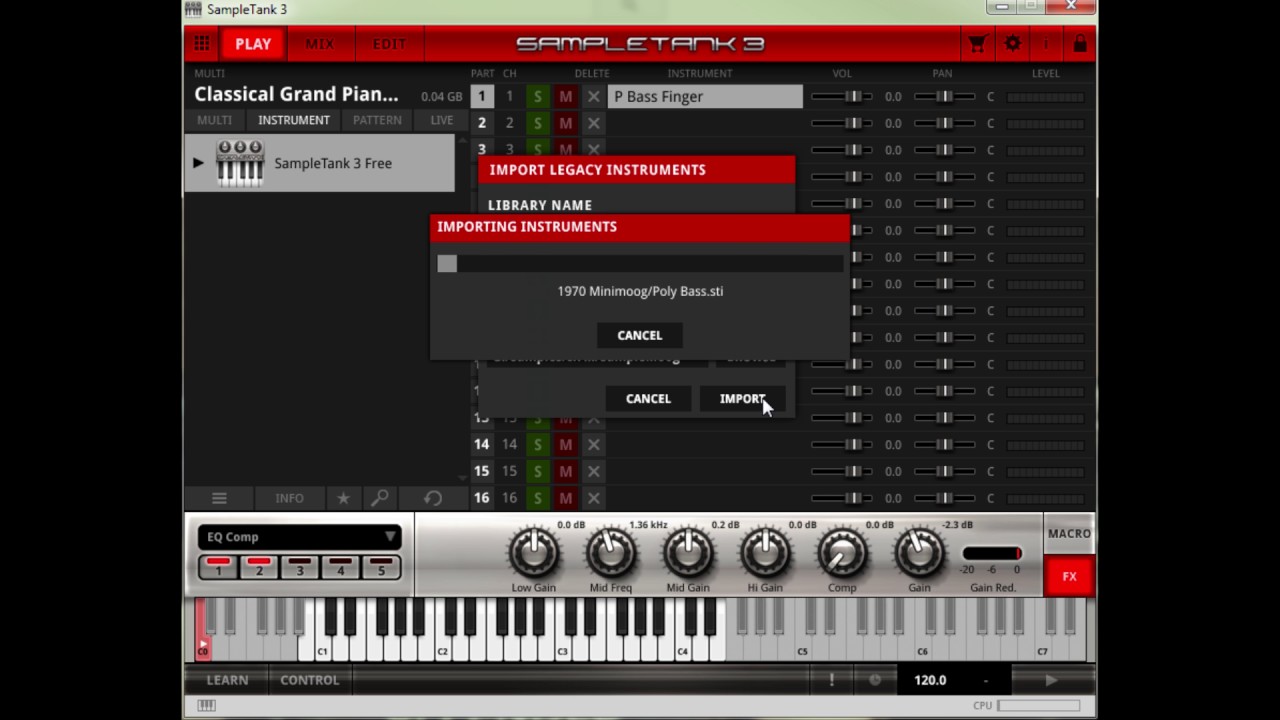
Task: Solo part 14
Action: [x=537, y=444]
